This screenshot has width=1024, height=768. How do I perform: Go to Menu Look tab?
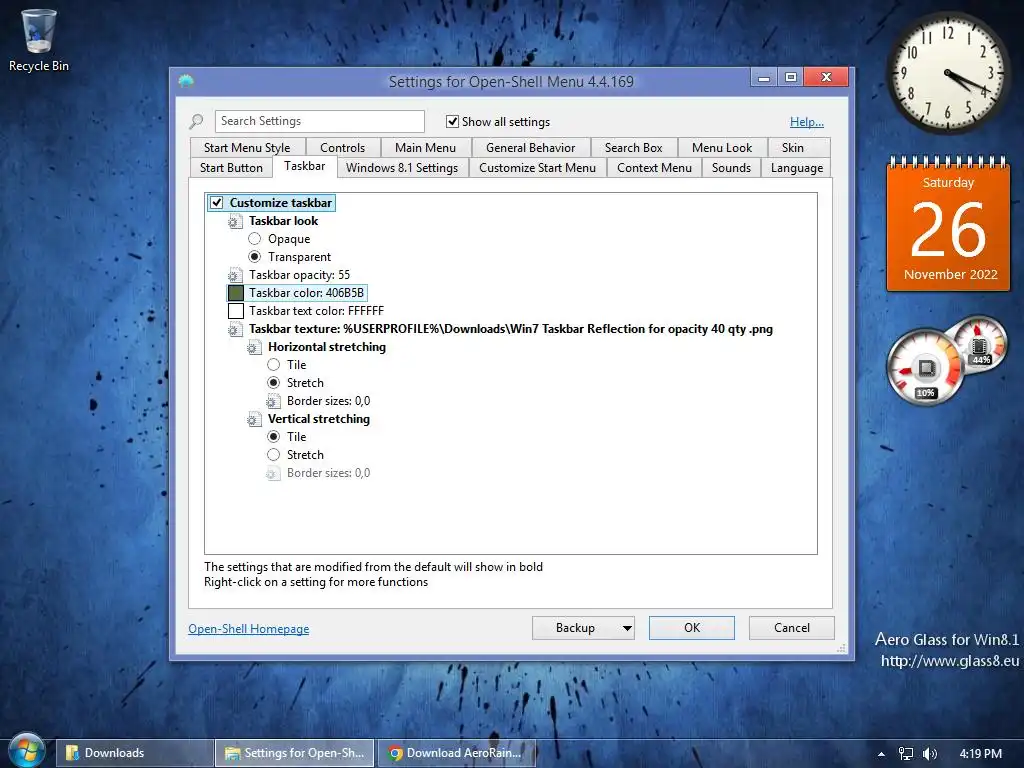coord(722,148)
